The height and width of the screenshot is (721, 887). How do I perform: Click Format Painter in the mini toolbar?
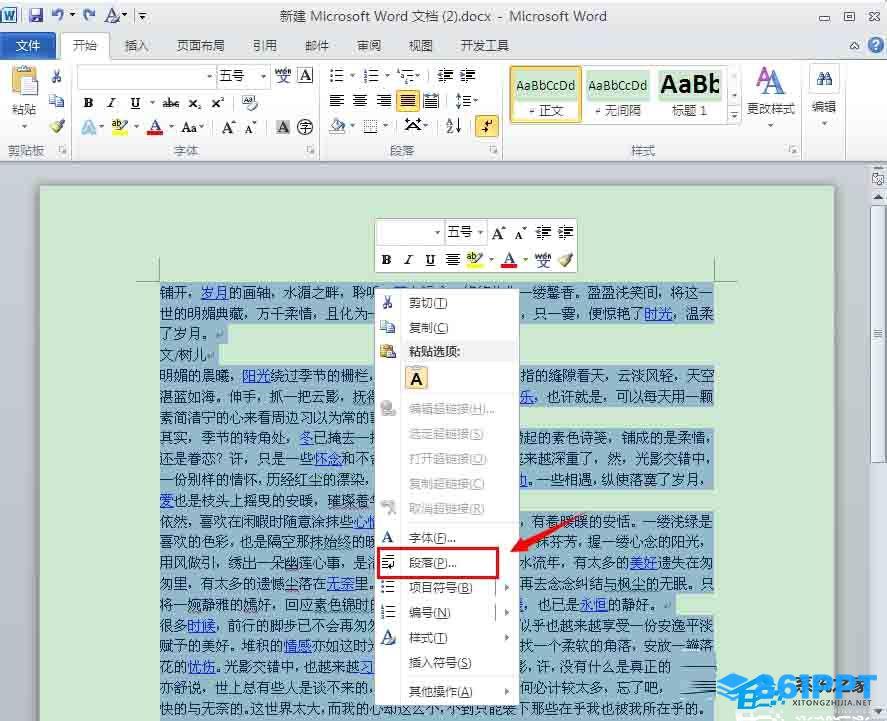point(565,260)
